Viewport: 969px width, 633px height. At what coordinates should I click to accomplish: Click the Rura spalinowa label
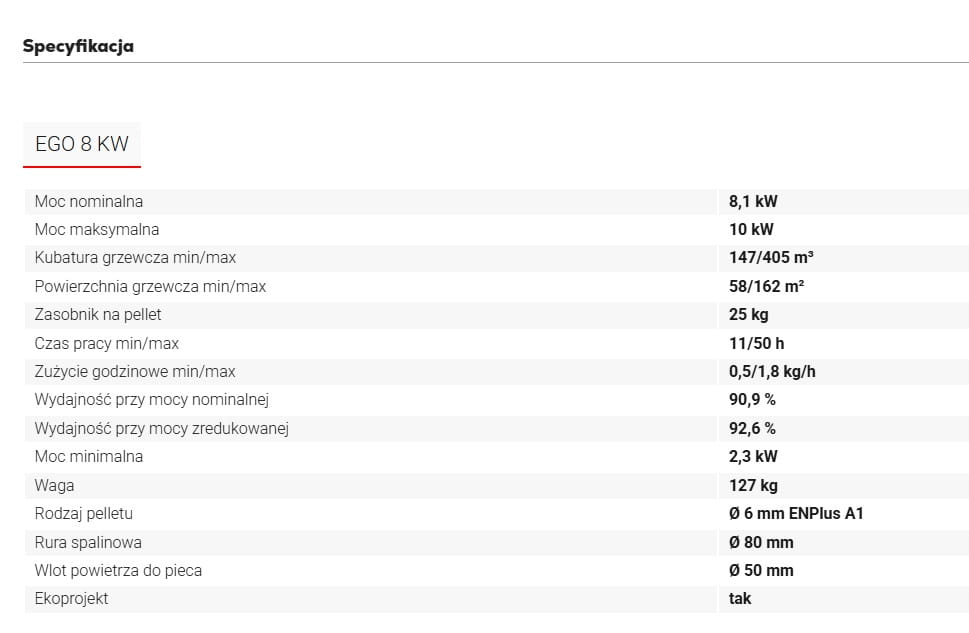88,543
